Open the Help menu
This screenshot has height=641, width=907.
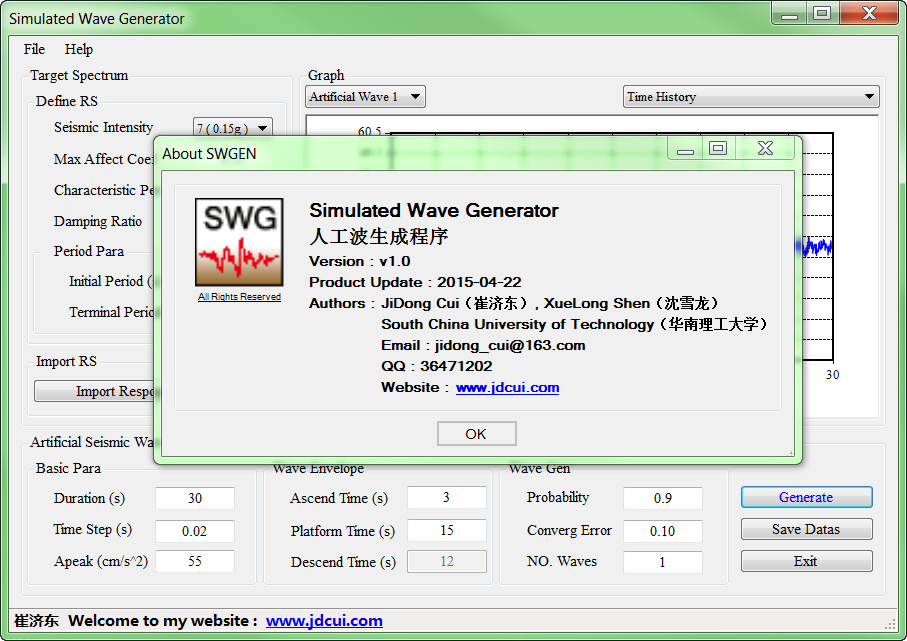pos(78,49)
